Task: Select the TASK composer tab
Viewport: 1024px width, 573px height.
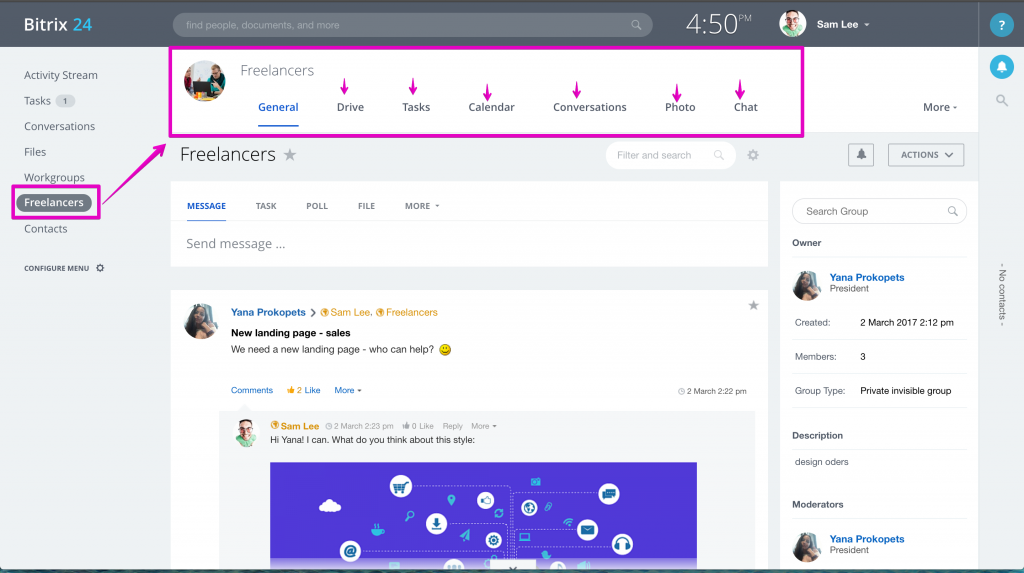Action: tap(266, 206)
